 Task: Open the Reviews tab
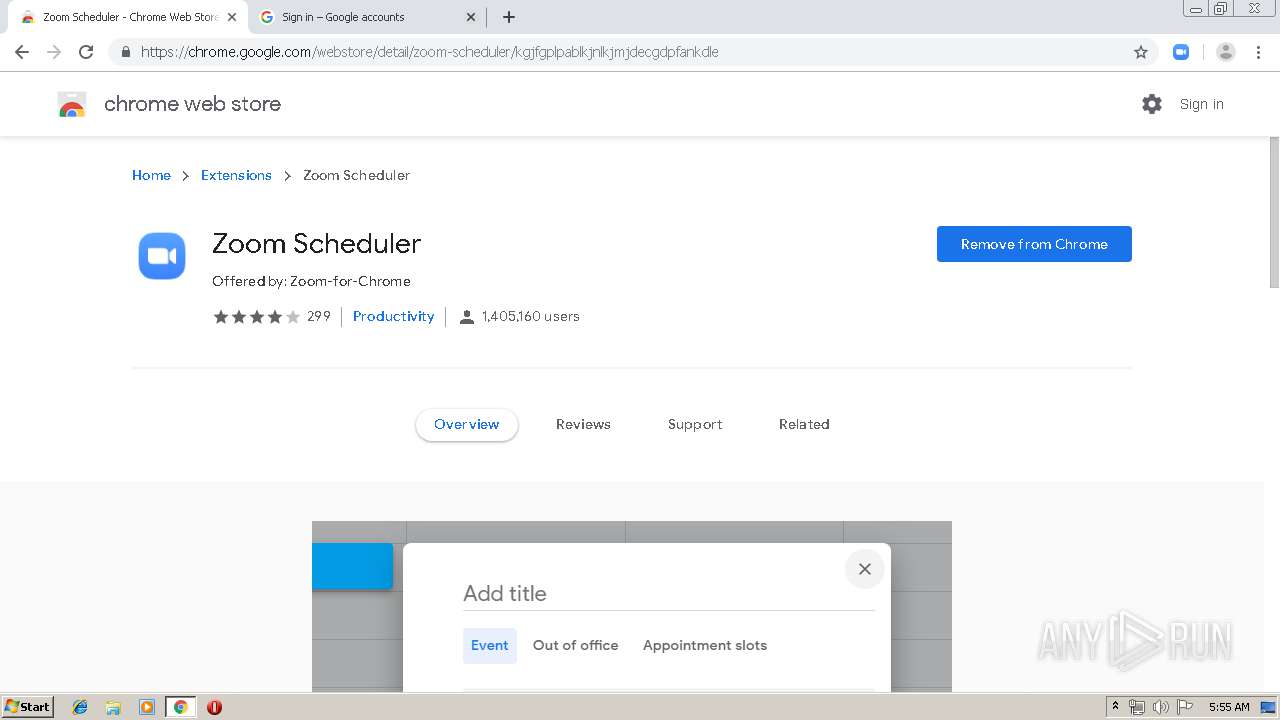point(583,424)
